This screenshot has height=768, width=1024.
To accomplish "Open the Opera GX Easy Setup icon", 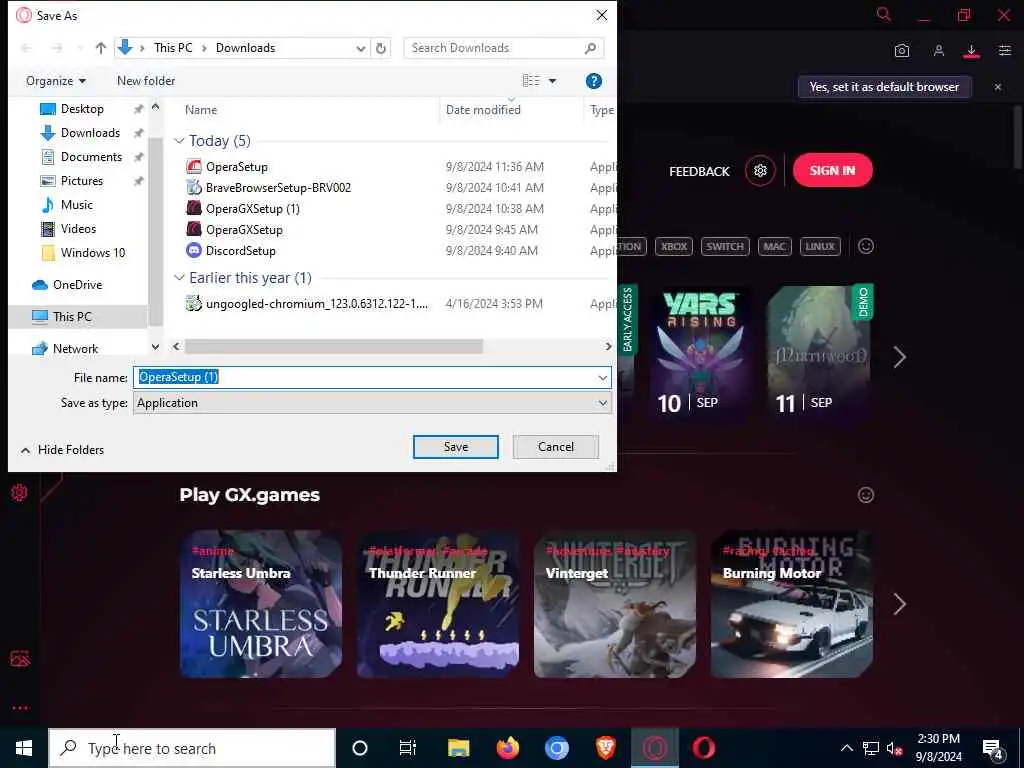I will (x=1005, y=50).
